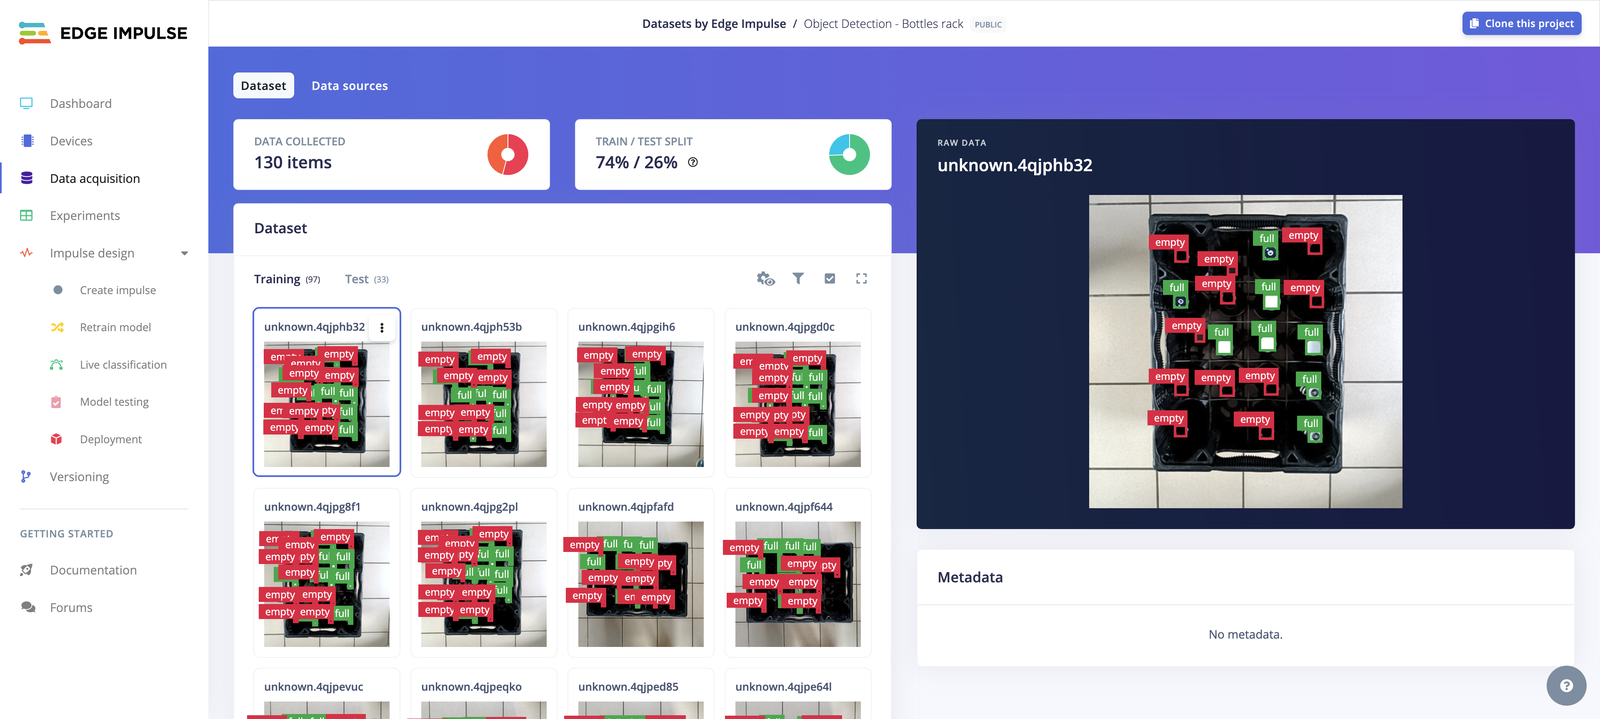This screenshot has height=719, width=1600.
Task: Click the No metadata. text
Action: click(x=1246, y=634)
